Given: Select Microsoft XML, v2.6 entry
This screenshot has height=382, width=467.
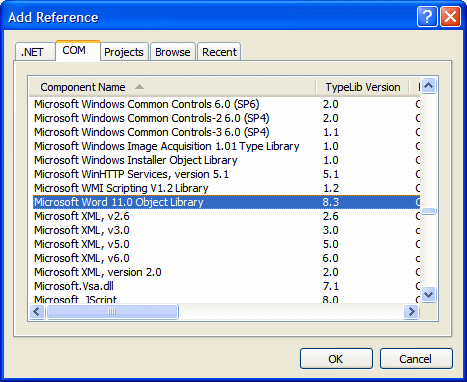Looking at the screenshot, I should click(x=82, y=216).
